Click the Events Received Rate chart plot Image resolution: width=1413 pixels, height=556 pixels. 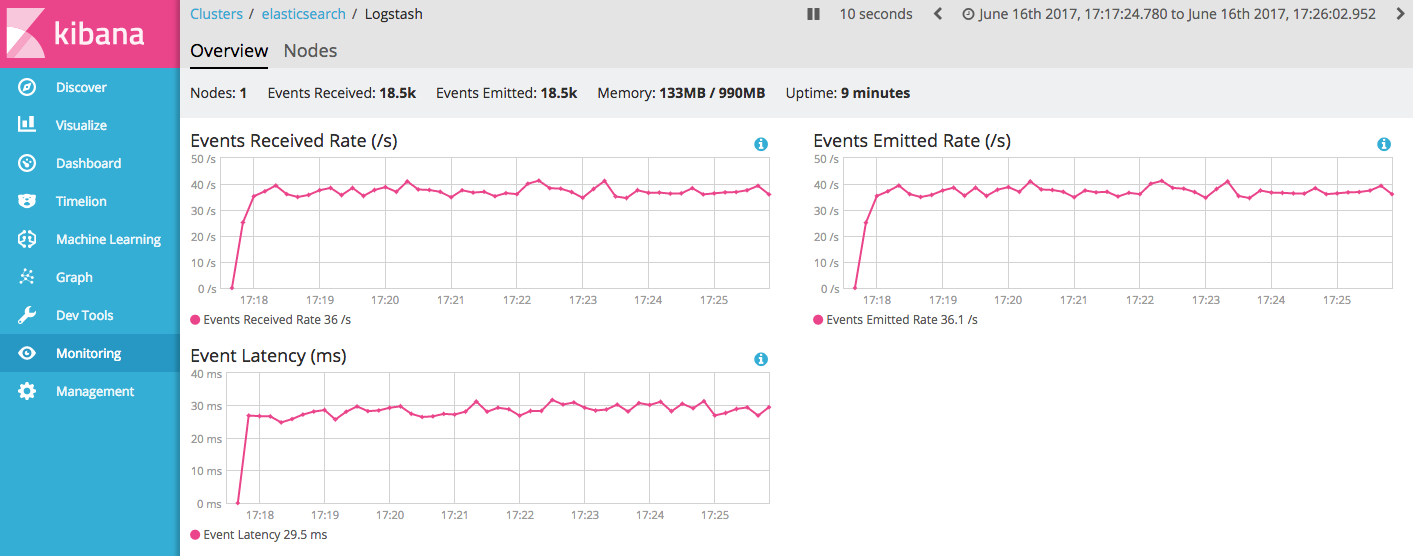[495, 224]
